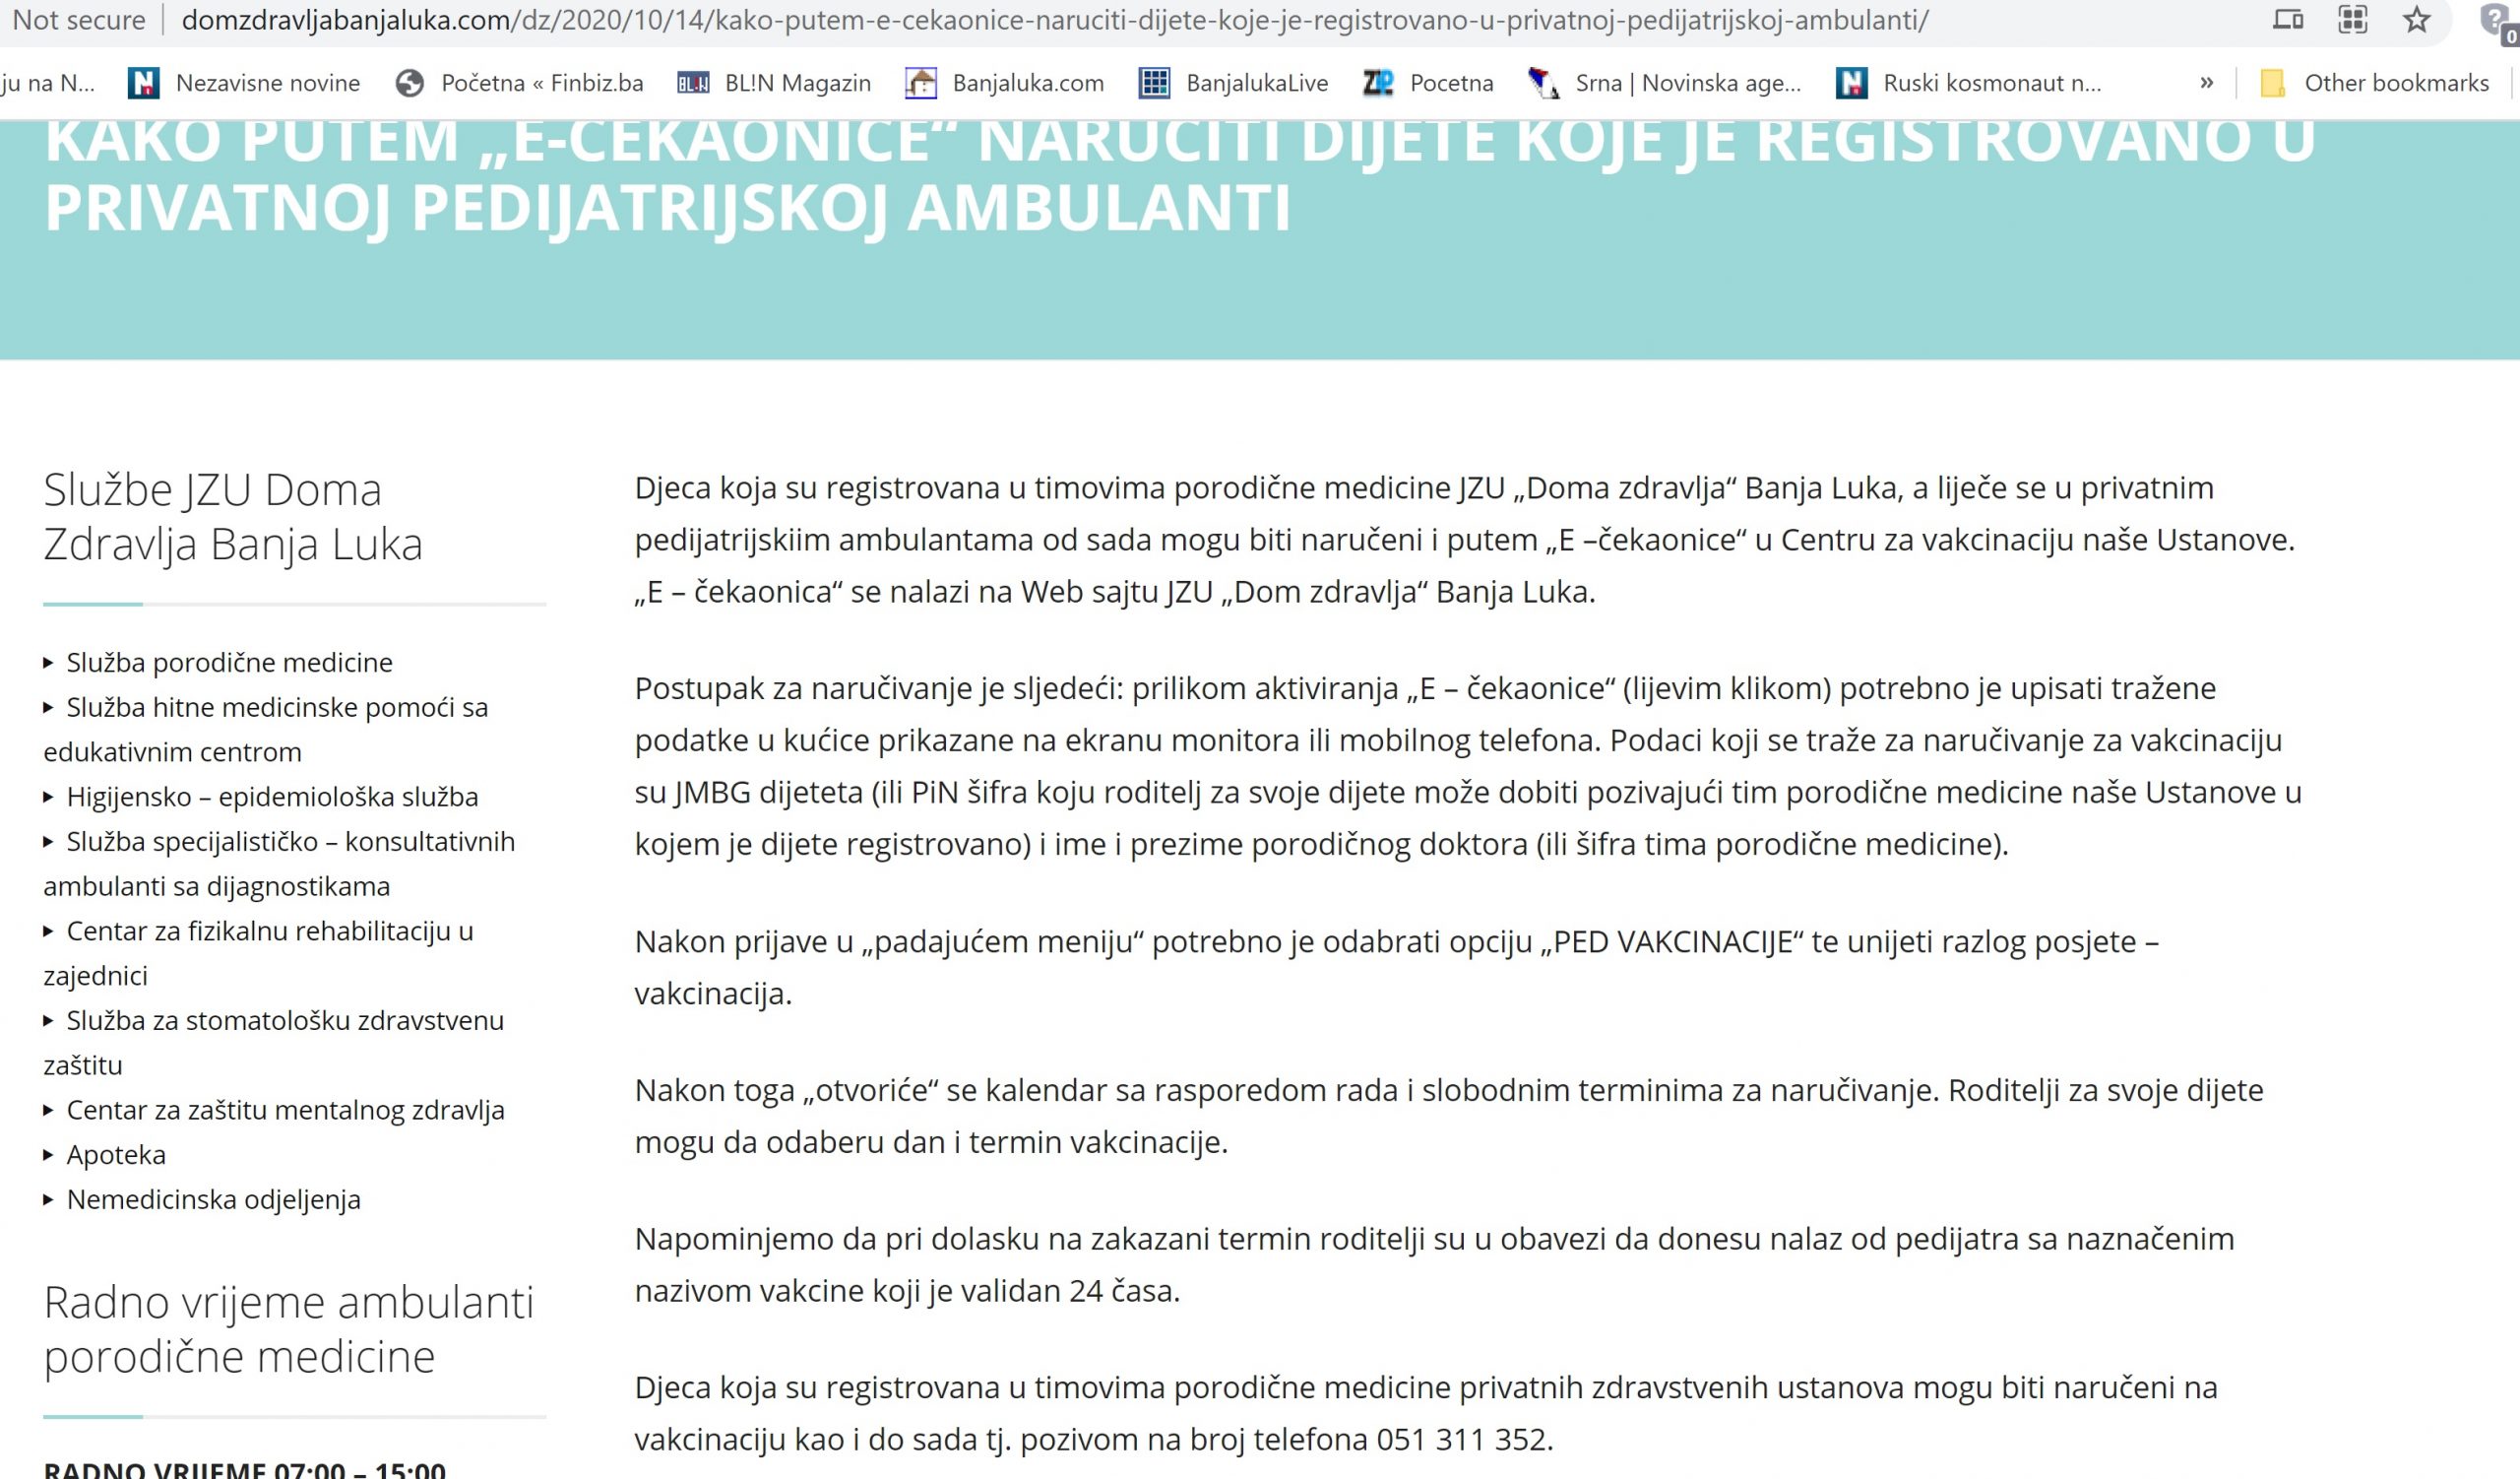This screenshot has width=2520, height=1479.
Task: Open the Banjaluka.com bookmark
Action: pos(1004,83)
